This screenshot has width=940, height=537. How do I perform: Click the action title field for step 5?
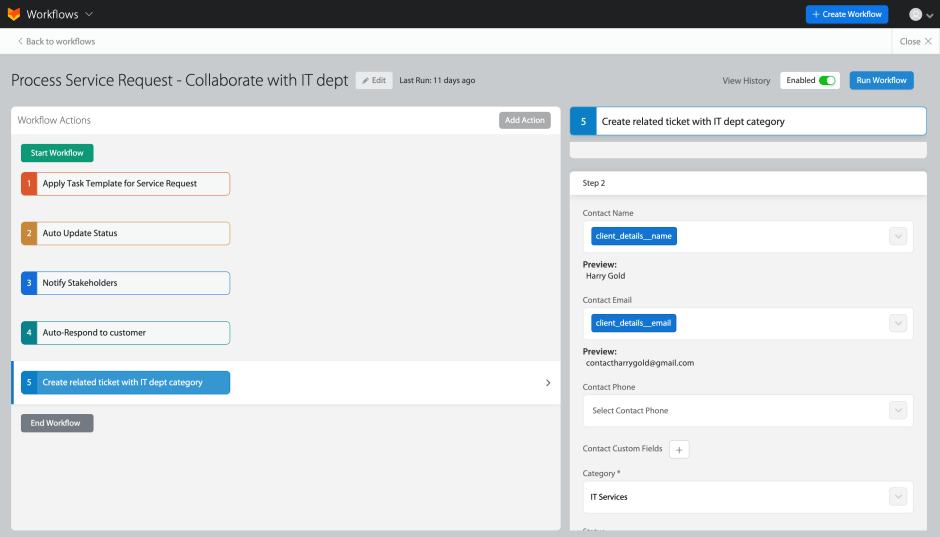pos(761,121)
